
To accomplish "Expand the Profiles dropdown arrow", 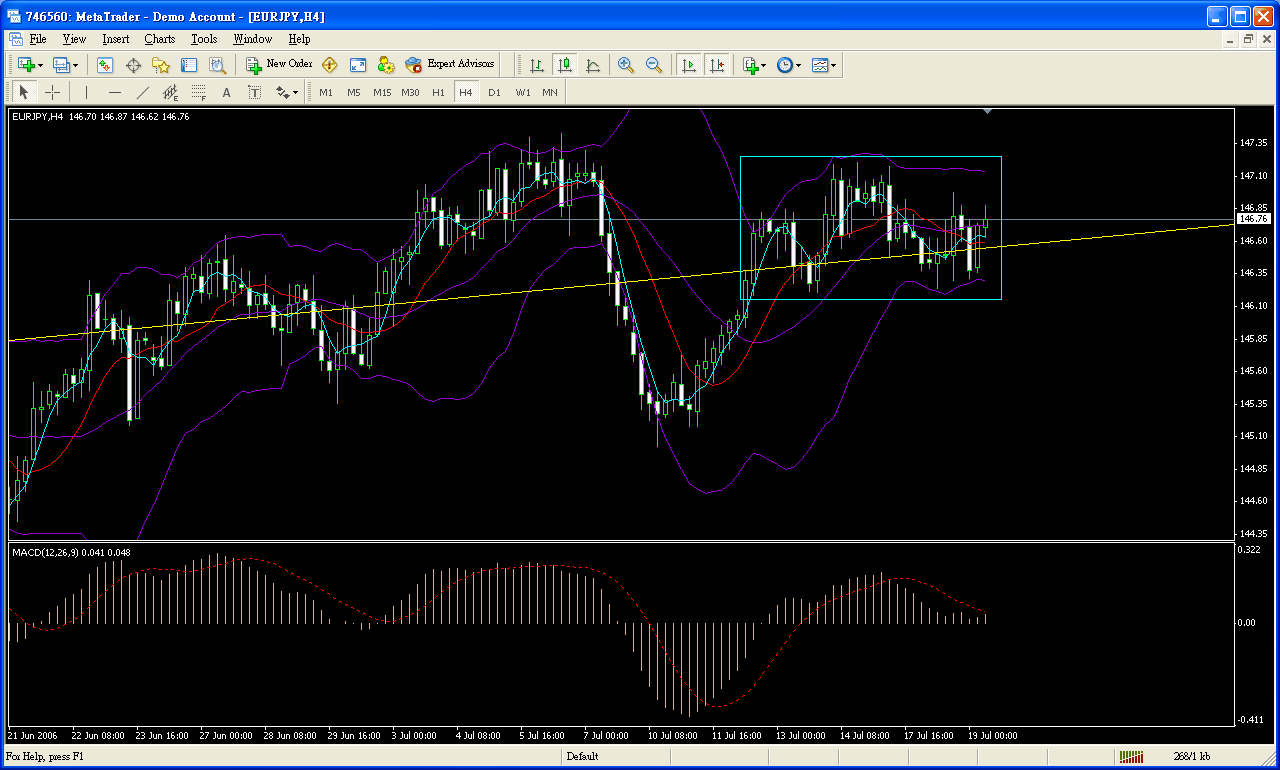I will click(75, 65).
